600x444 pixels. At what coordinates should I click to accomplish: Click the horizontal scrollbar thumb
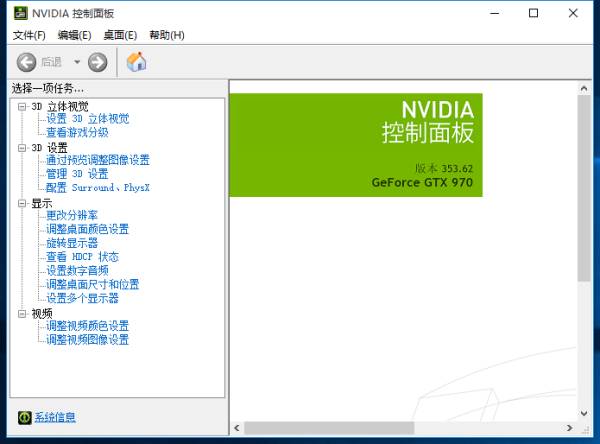pos(329,428)
